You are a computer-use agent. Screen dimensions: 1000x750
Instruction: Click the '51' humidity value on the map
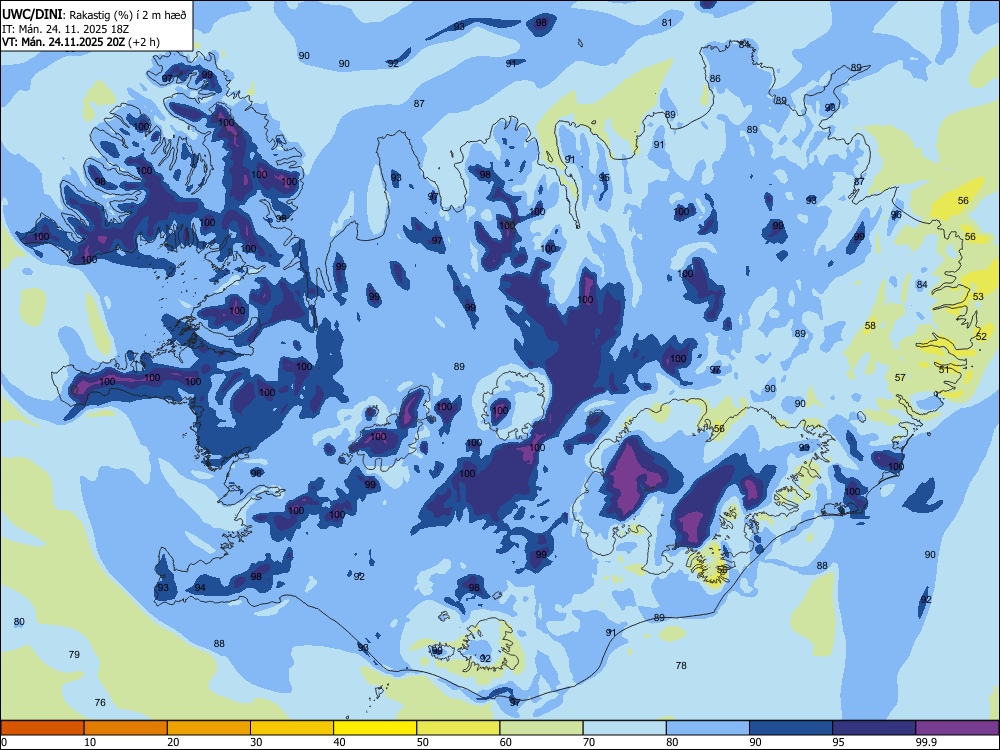tap(944, 369)
